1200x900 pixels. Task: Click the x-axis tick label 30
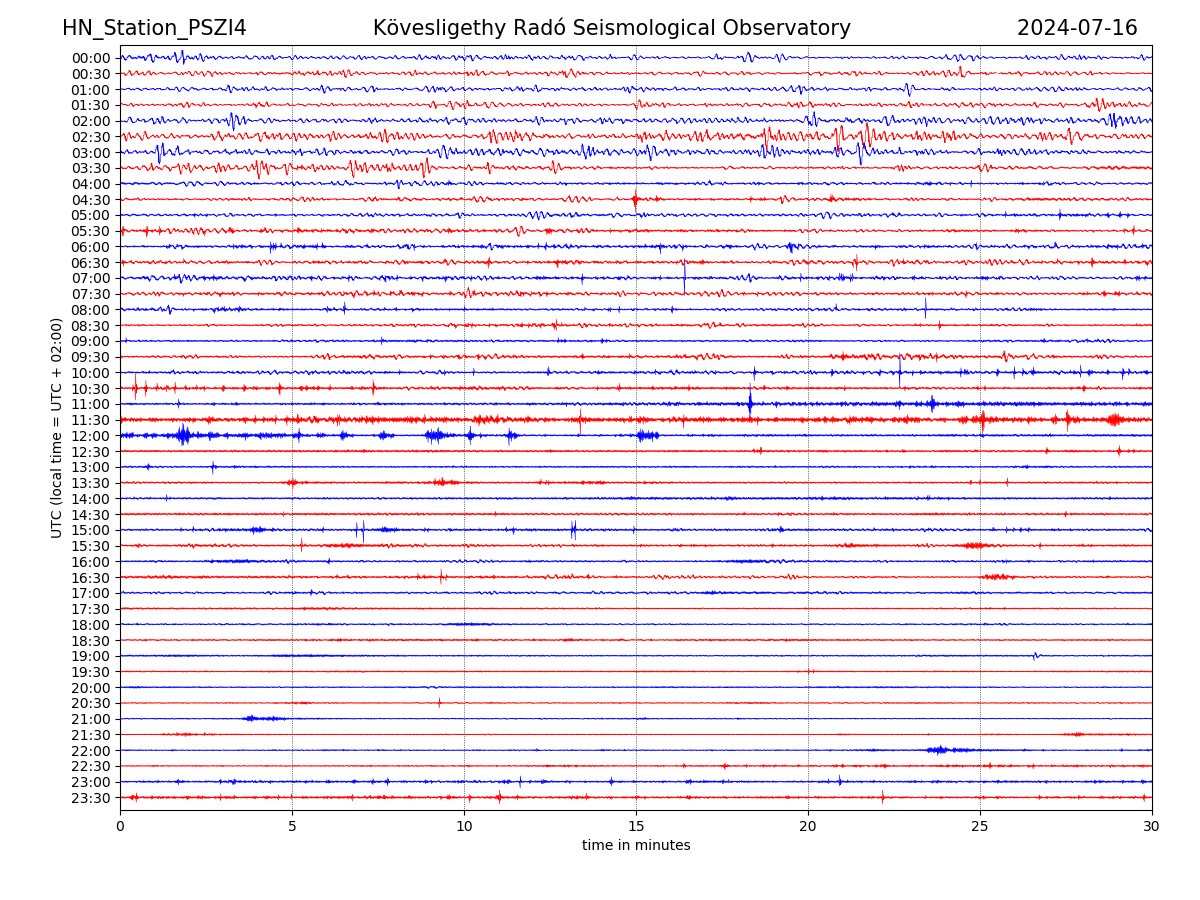pos(1152,826)
